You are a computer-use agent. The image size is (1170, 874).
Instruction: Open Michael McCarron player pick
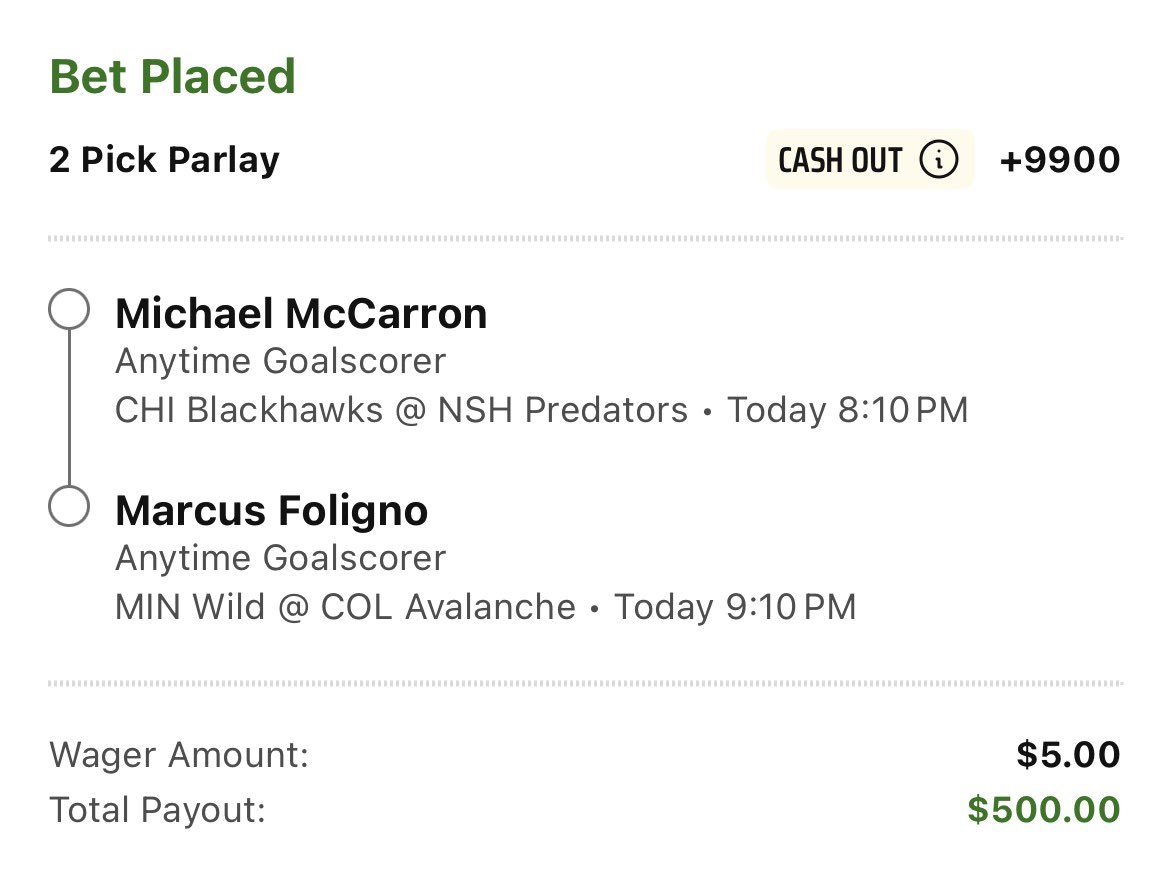tap(301, 314)
